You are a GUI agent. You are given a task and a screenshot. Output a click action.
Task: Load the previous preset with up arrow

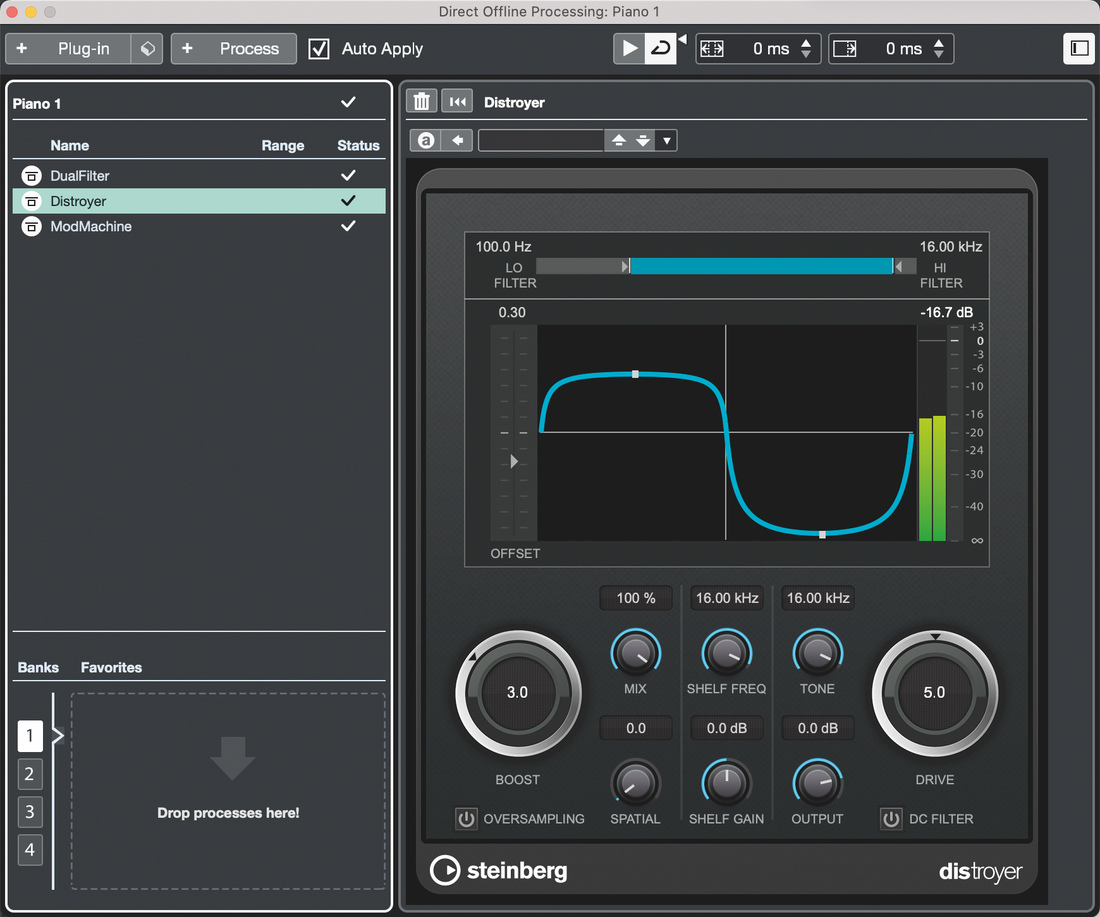click(x=618, y=140)
